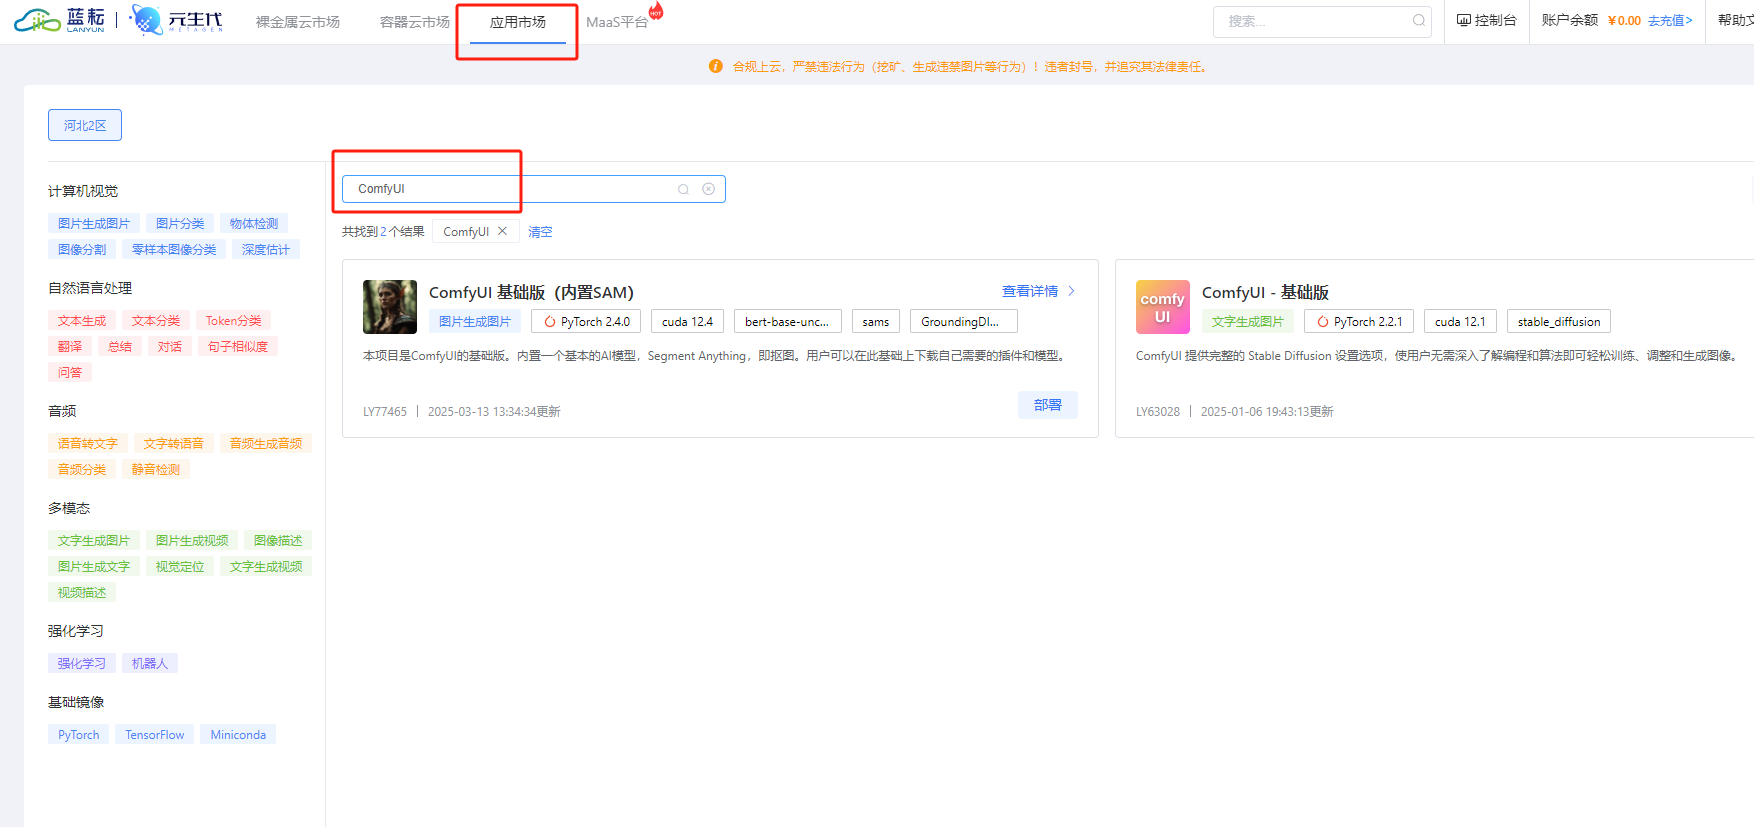
Task: Filter by 视频描述 category
Action: click(x=82, y=593)
